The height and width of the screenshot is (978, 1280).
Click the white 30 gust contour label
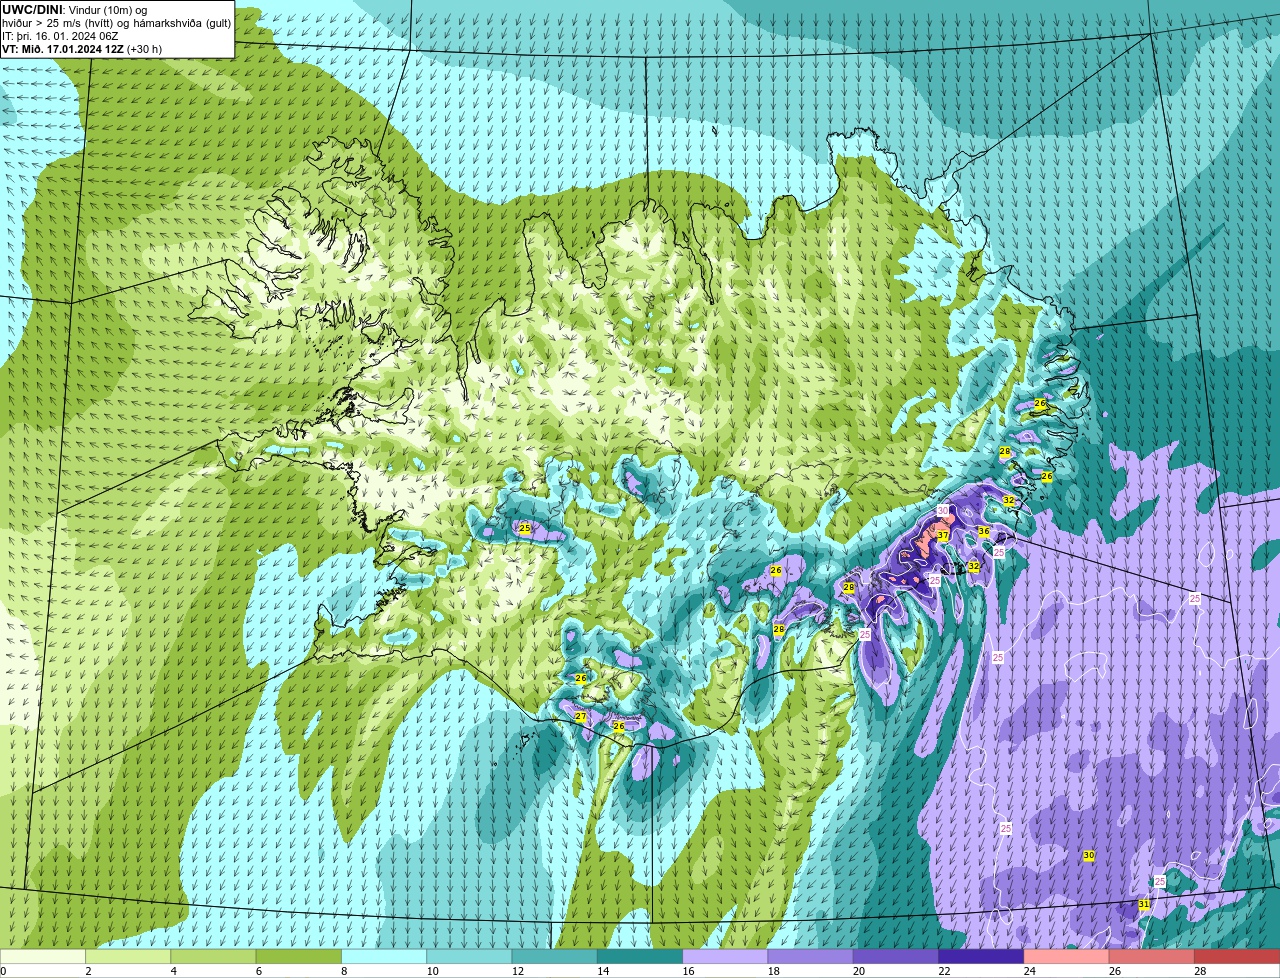click(943, 510)
